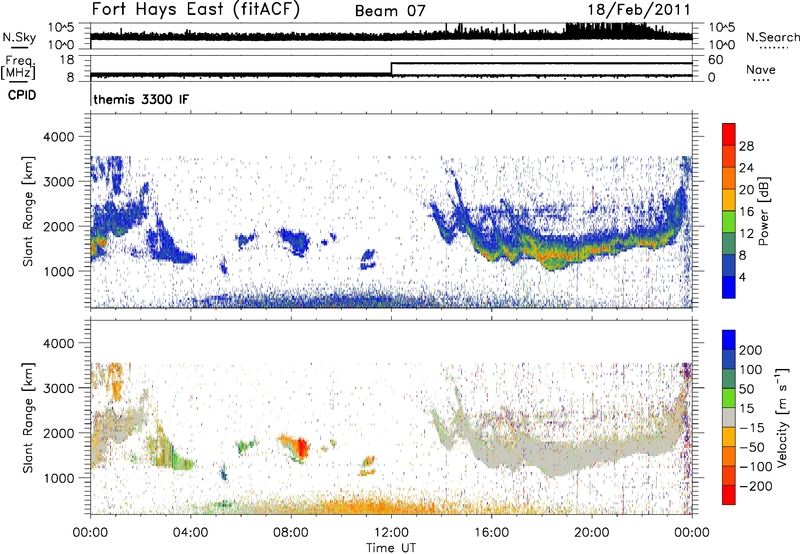This screenshot has height=554, width=800.
Task: Click the date '18/Feb/2011'
Action: click(x=639, y=9)
